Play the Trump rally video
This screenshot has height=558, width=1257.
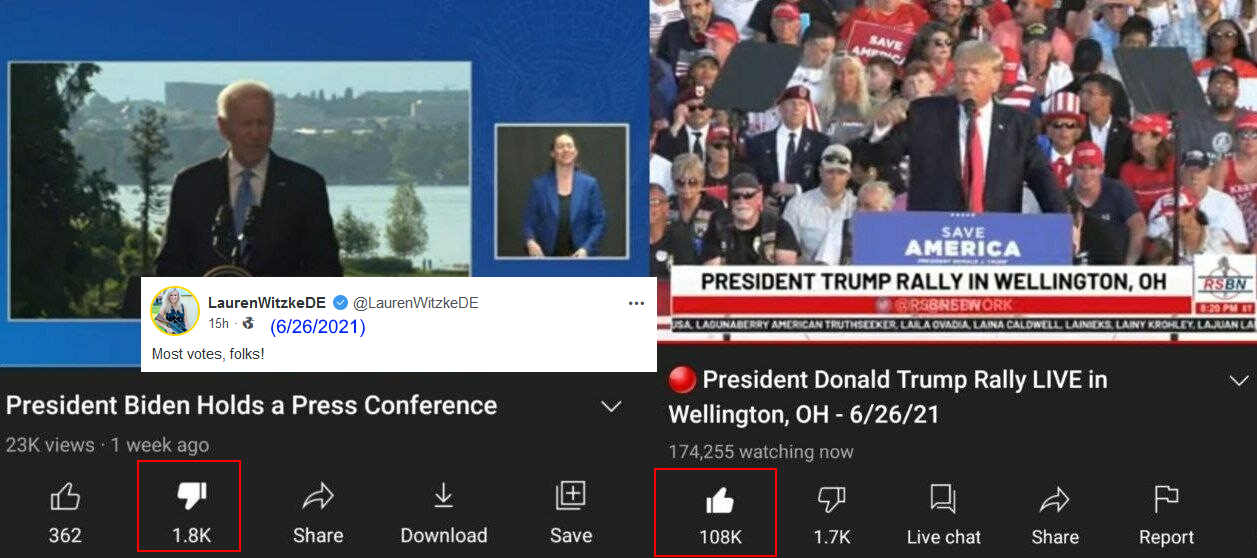point(953,170)
